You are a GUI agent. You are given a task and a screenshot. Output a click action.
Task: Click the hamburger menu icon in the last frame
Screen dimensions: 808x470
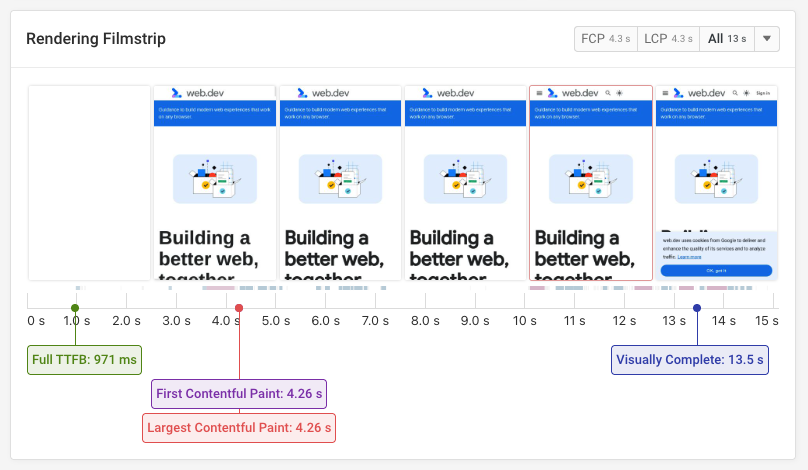[664, 92]
